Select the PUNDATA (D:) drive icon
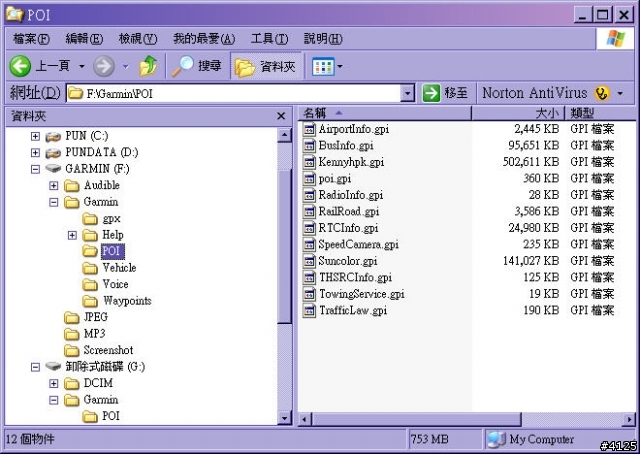The width and height of the screenshot is (640, 454). (x=53, y=152)
